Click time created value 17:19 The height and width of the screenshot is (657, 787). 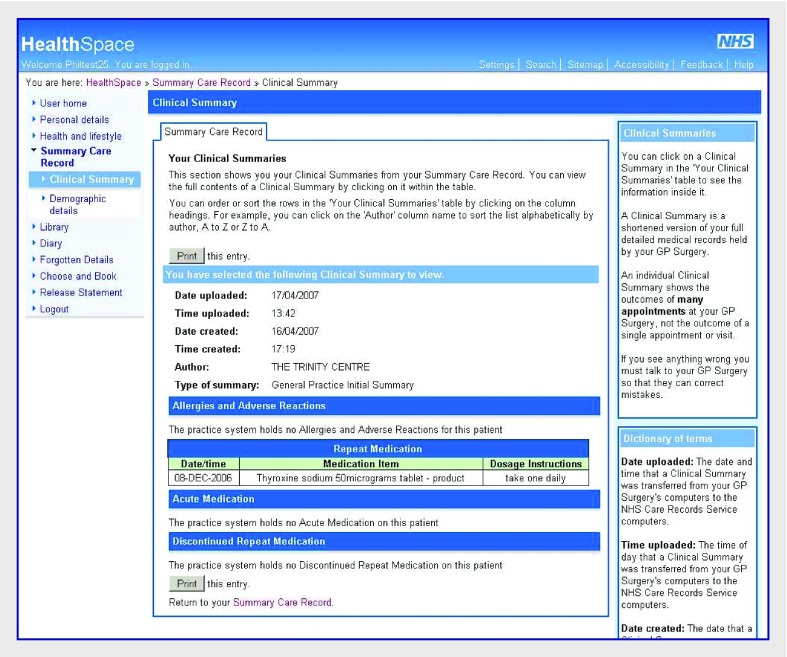(284, 349)
